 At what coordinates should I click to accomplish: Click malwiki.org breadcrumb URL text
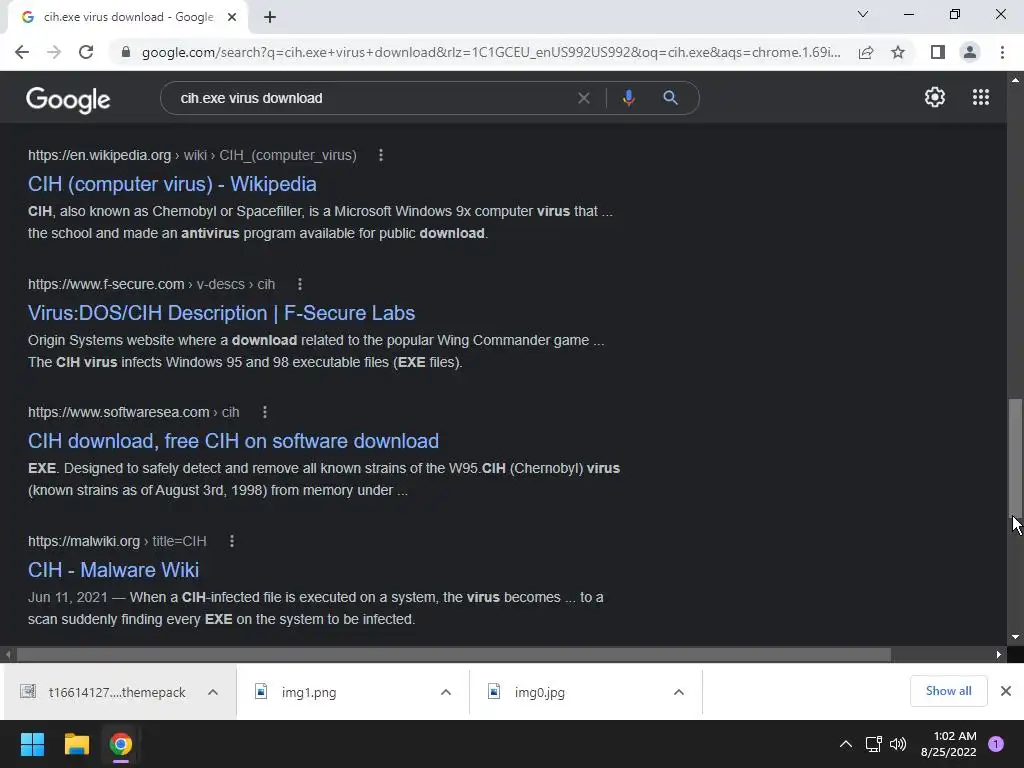coord(84,541)
